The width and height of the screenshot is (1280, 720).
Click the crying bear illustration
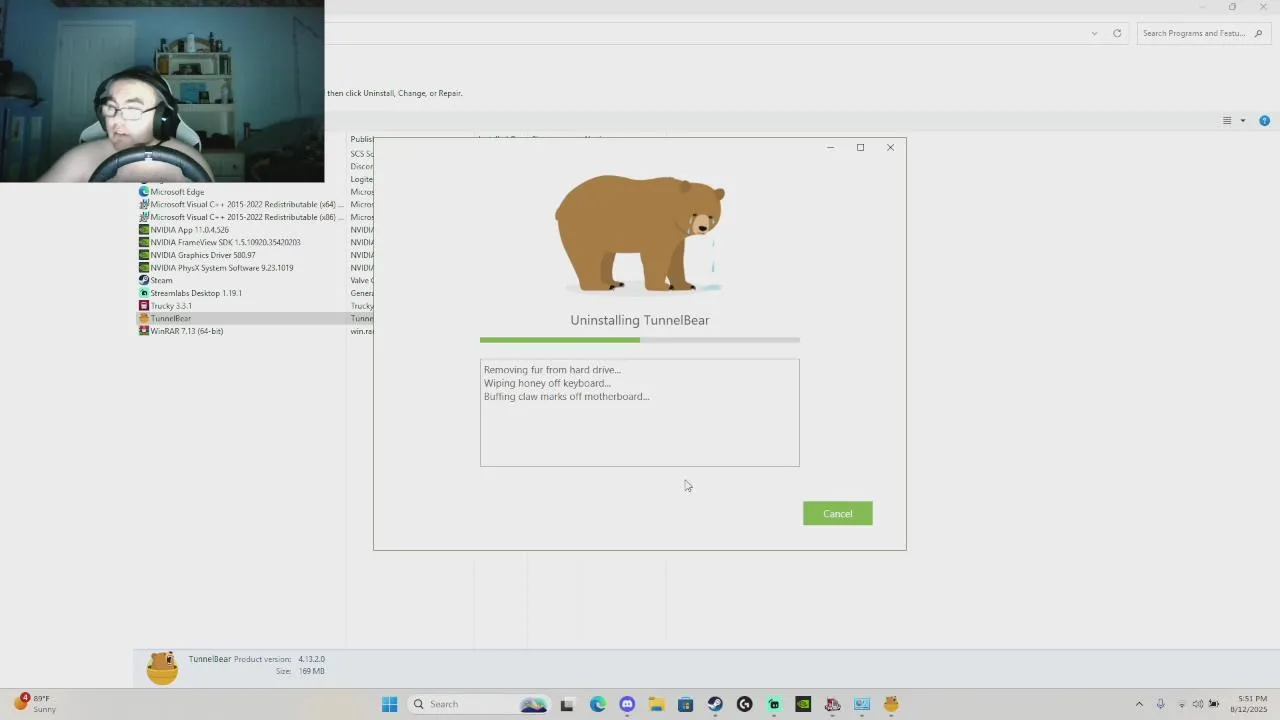point(640,233)
